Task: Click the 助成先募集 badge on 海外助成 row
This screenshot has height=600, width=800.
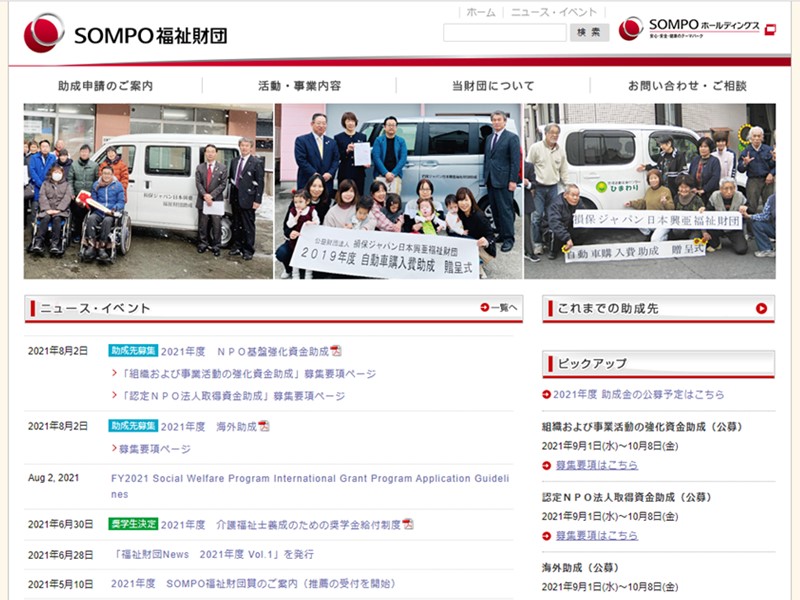Action: 133,426
